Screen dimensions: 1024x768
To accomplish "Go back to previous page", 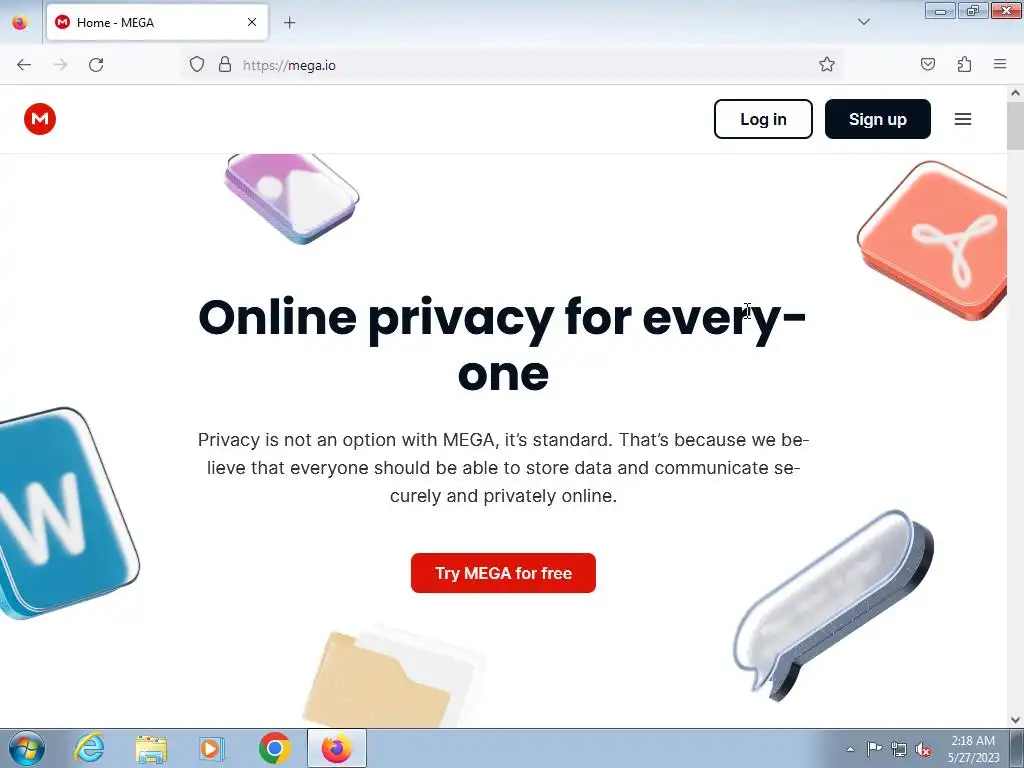I will pos(24,65).
